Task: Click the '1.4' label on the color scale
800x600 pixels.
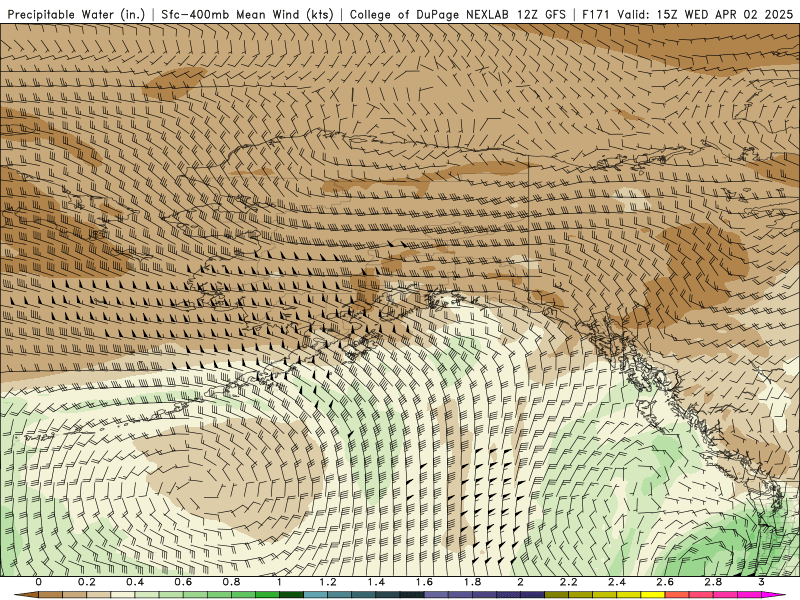Action: tap(376, 582)
